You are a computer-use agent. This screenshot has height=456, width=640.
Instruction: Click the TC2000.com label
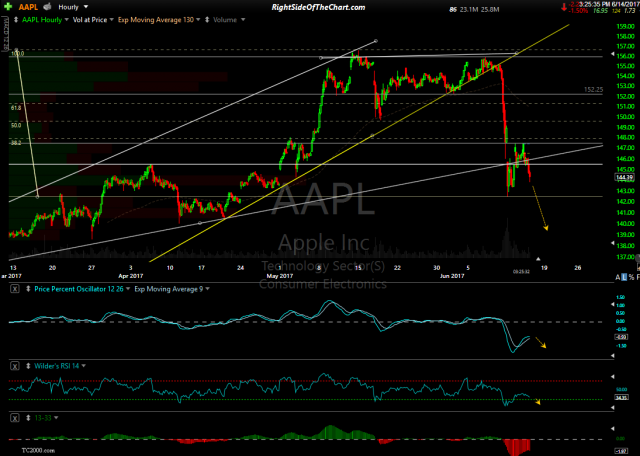tap(37, 451)
